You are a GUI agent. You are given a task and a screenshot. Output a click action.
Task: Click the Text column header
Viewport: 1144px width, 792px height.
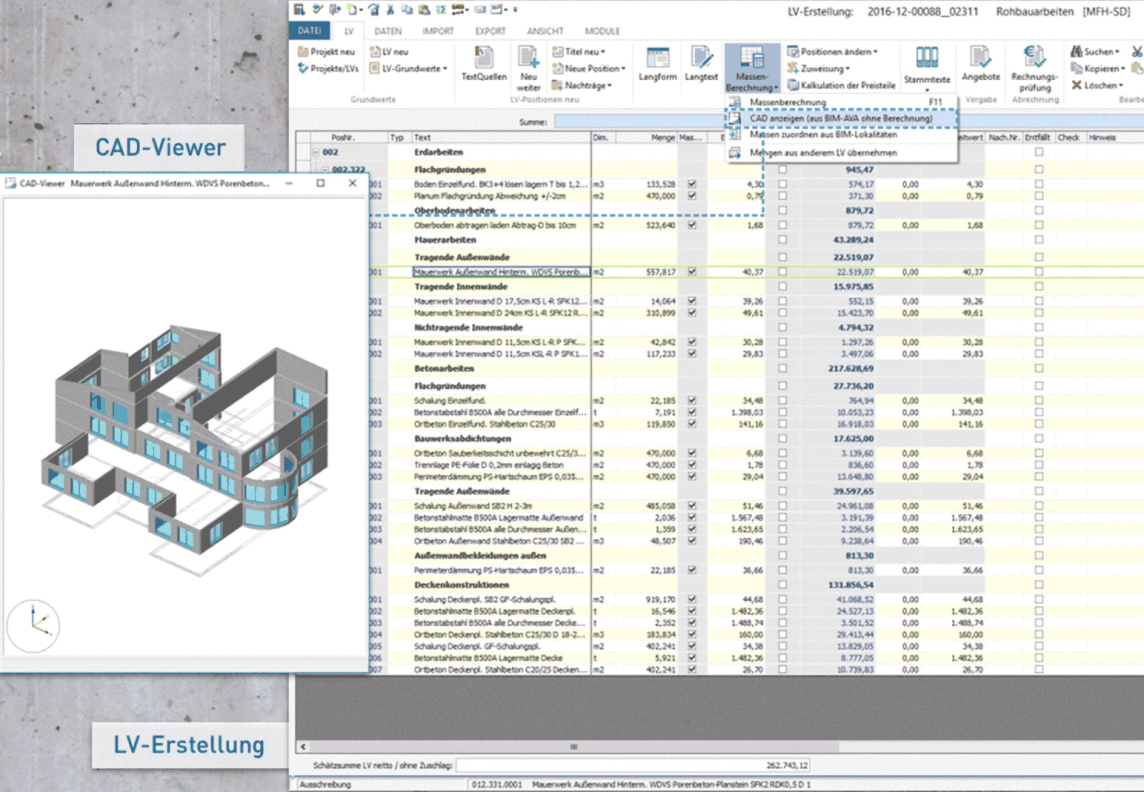pos(501,137)
